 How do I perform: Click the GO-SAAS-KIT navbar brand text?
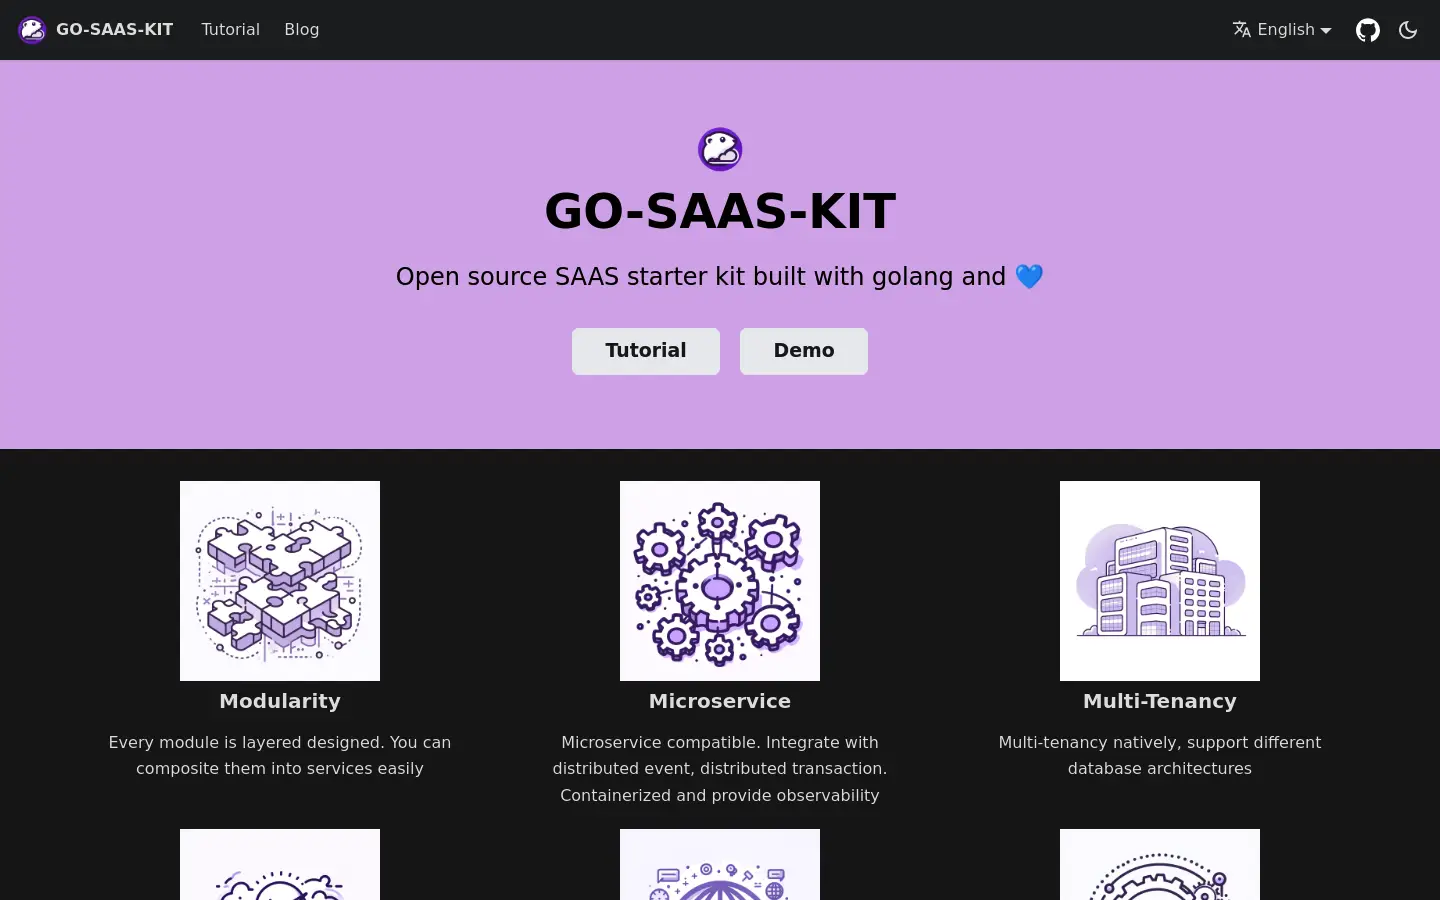coord(115,30)
